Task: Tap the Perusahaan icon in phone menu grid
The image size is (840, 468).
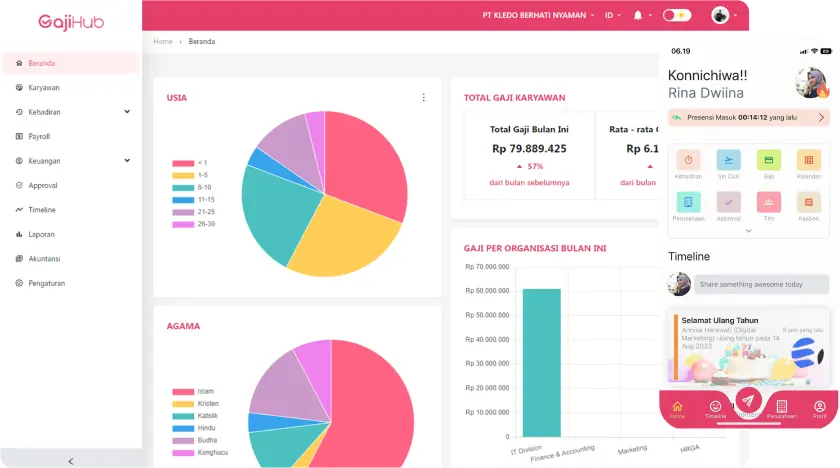Action: [x=688, y=202]
